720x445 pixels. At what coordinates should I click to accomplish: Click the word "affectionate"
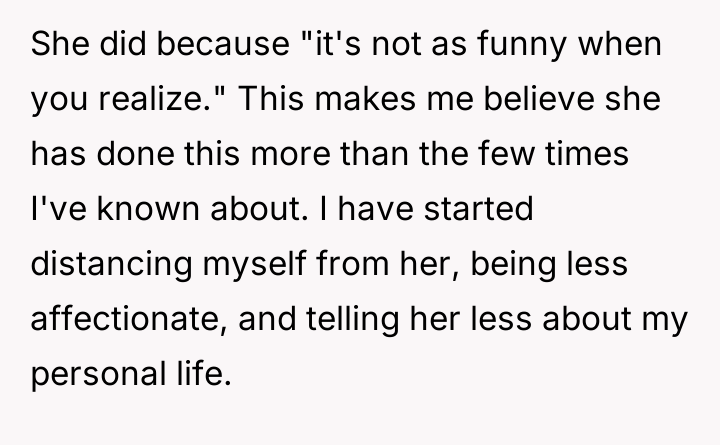(124, 320)
